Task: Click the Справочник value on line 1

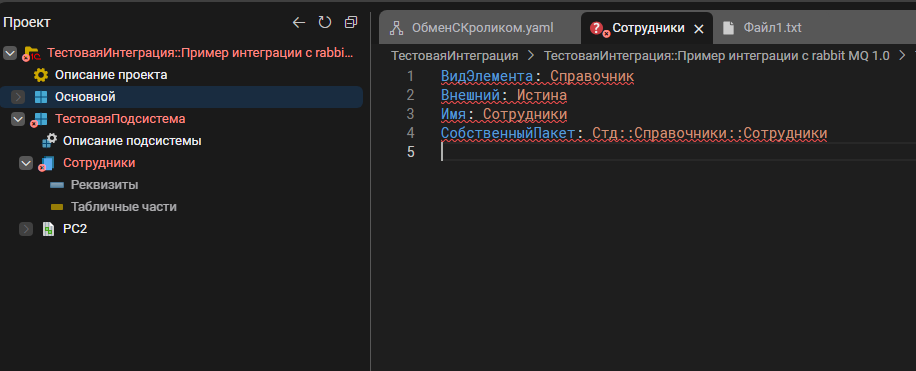Action: pyautogui.click(x=592, y=77)
